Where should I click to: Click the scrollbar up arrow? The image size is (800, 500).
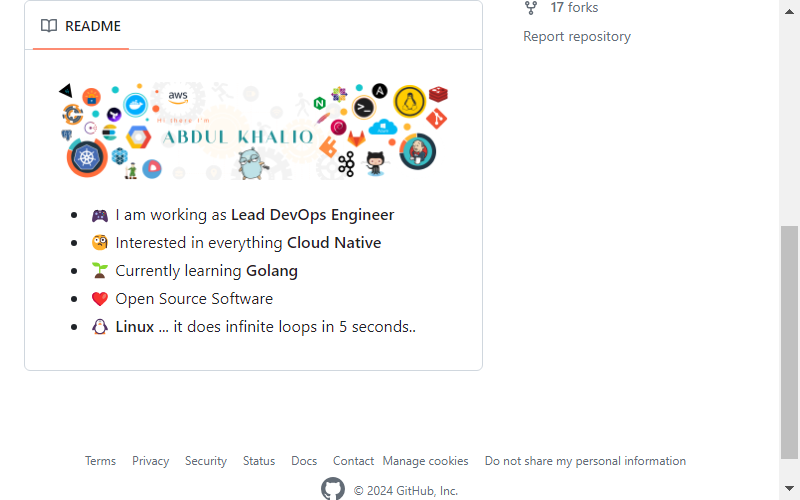click(789, 11)
